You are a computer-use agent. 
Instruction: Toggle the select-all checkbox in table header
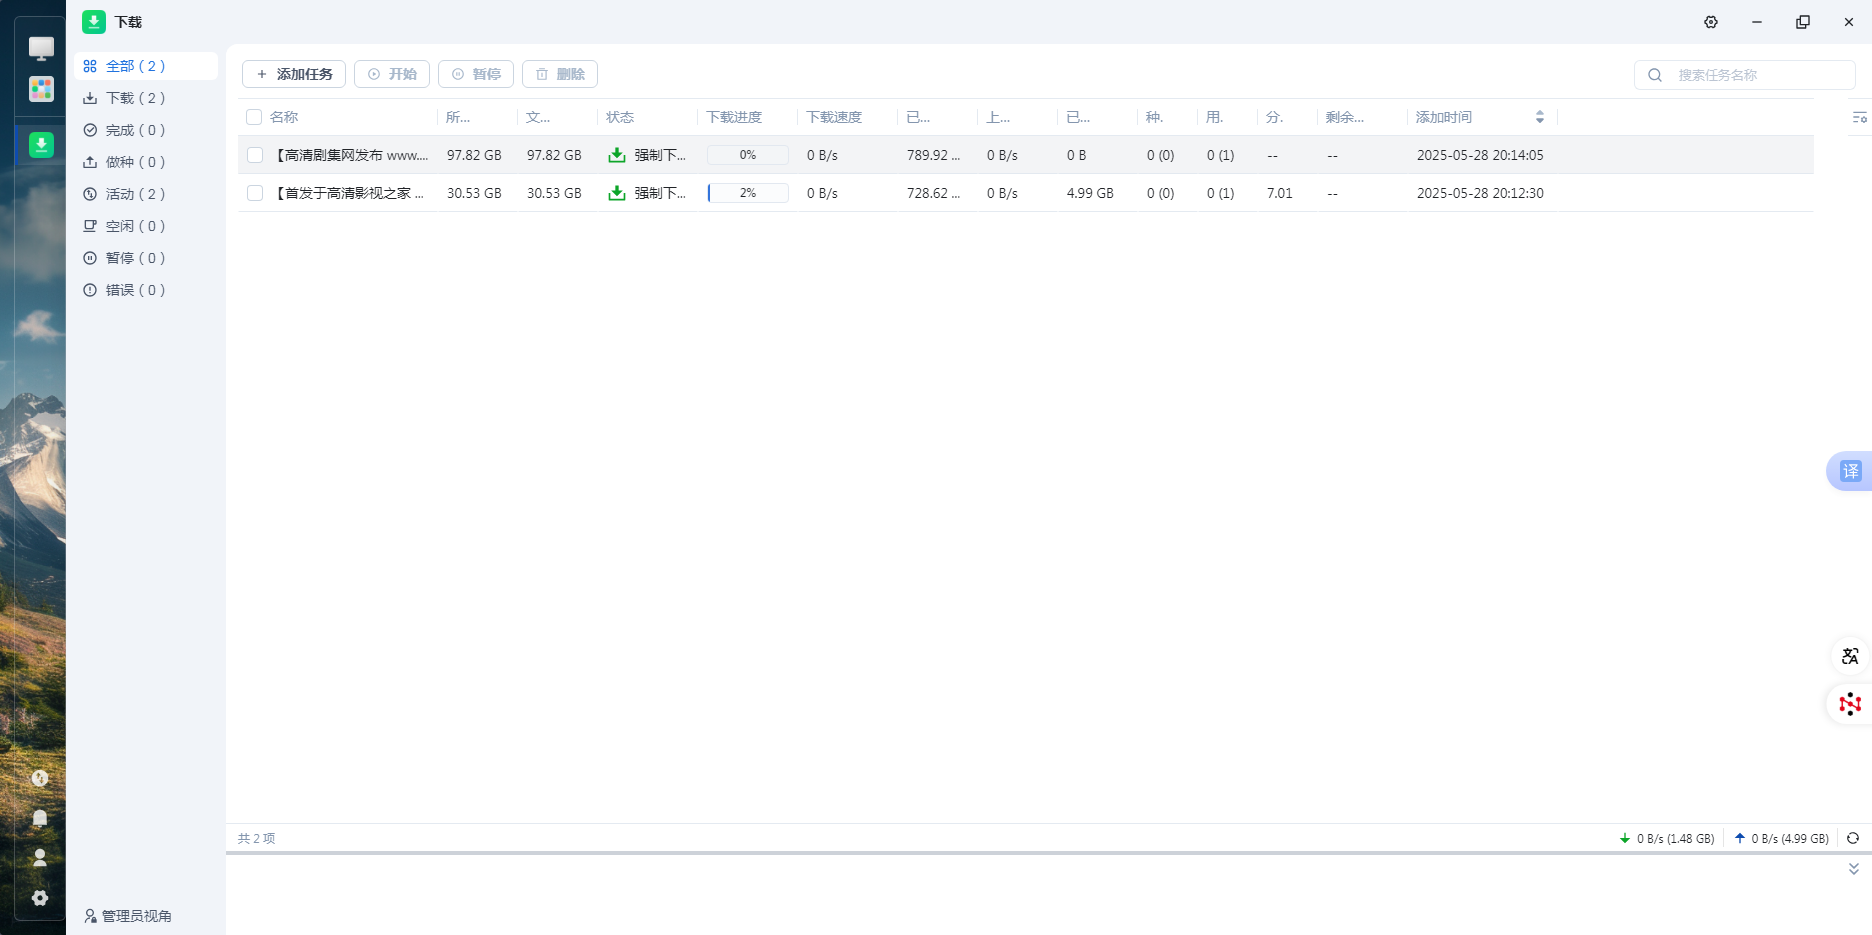(x=254, y=117)
